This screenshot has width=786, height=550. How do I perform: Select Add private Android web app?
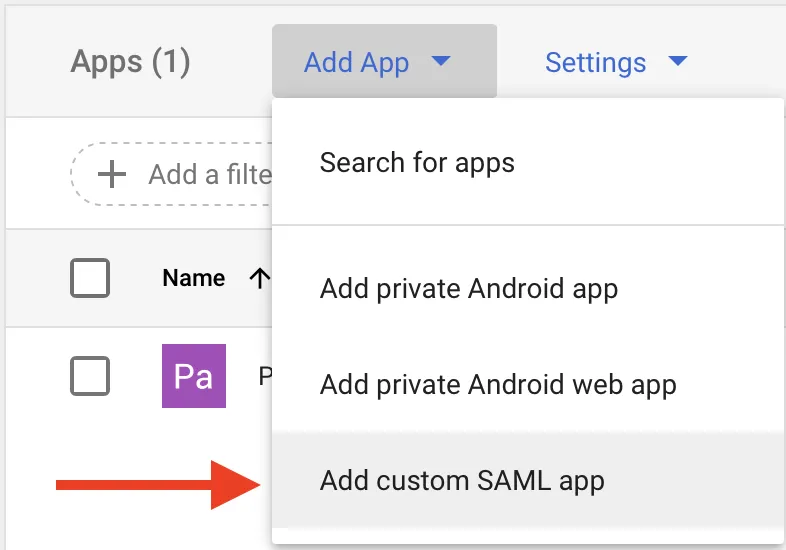[x=498, y=384]
